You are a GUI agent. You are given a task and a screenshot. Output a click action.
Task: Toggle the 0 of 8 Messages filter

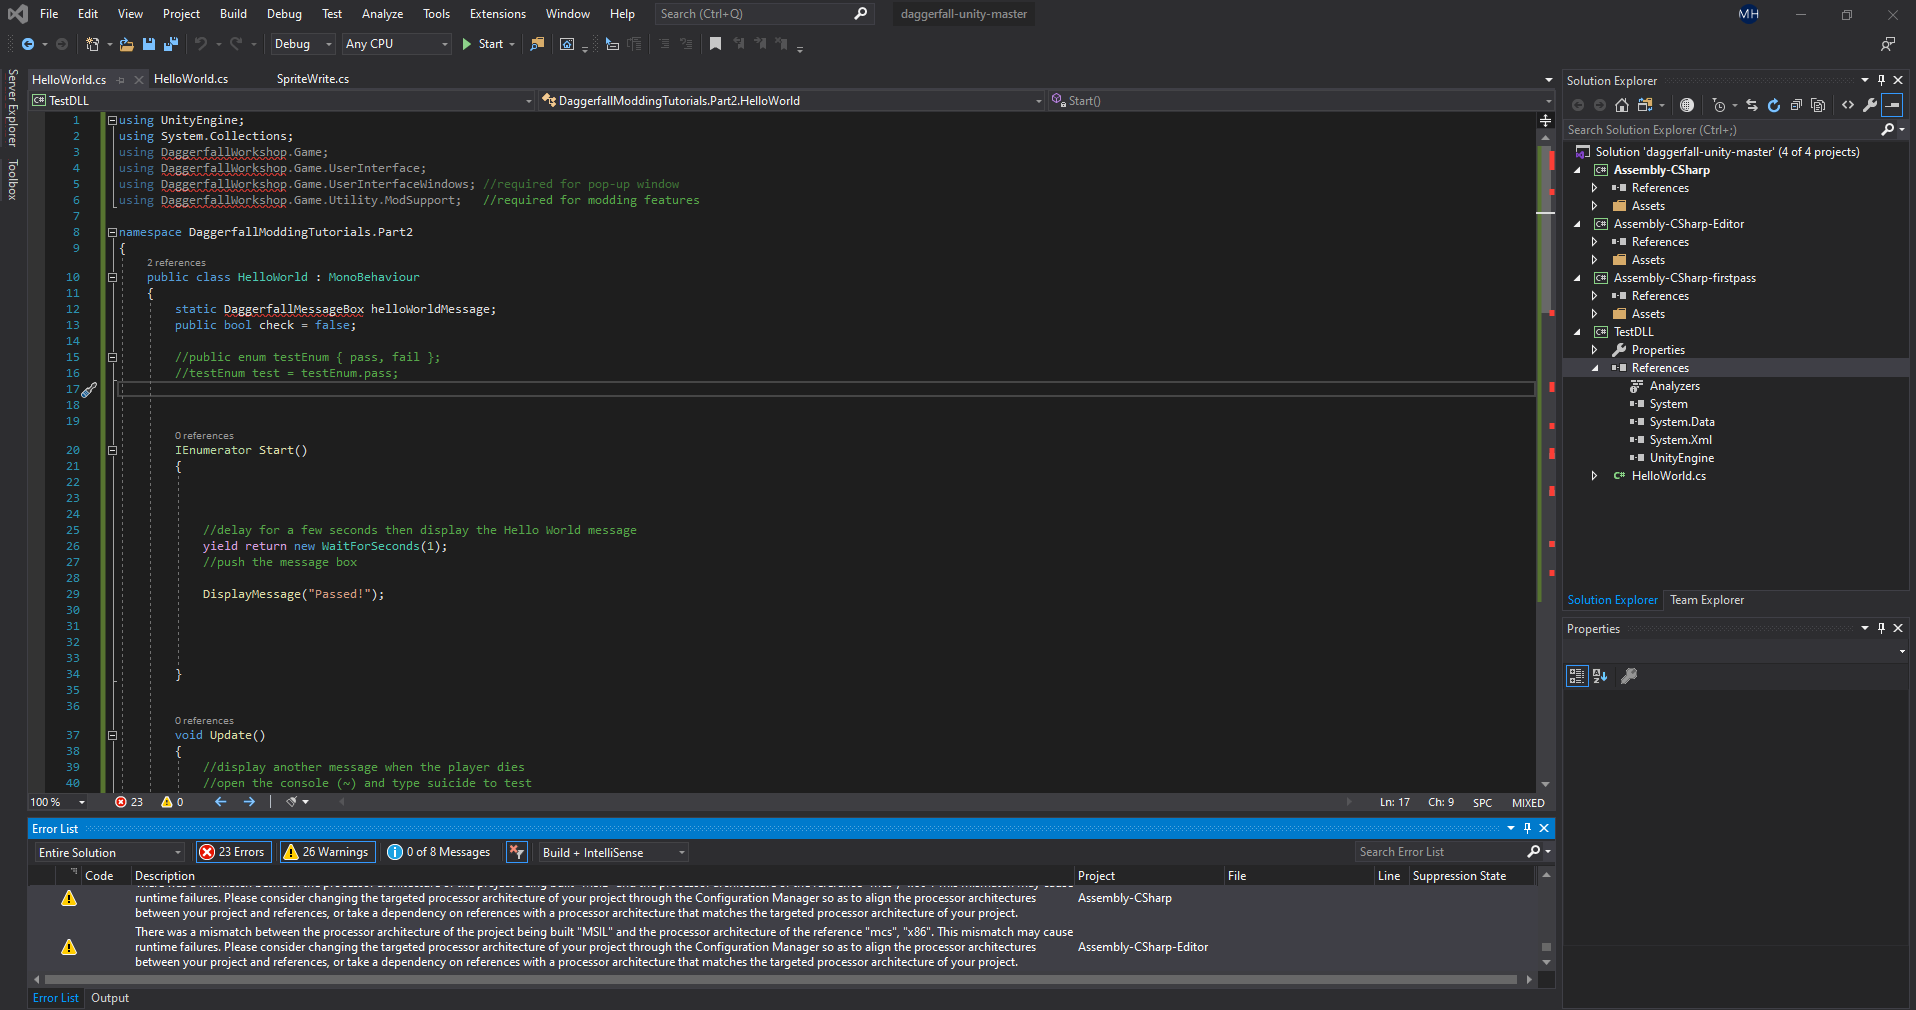coord(440,852)
